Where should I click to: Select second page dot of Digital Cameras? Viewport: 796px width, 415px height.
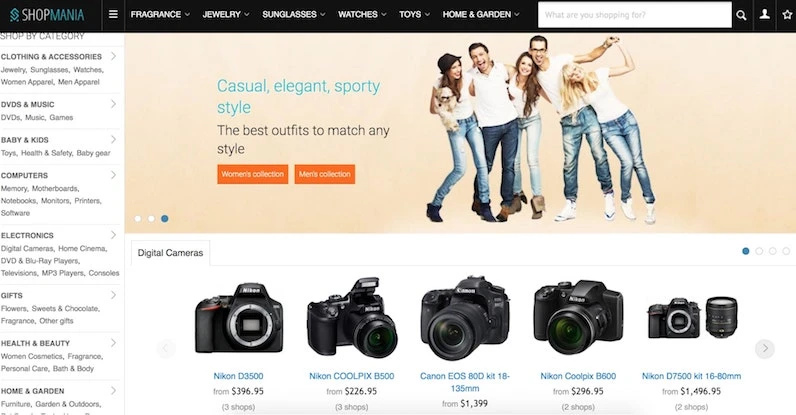click(759, 251)
